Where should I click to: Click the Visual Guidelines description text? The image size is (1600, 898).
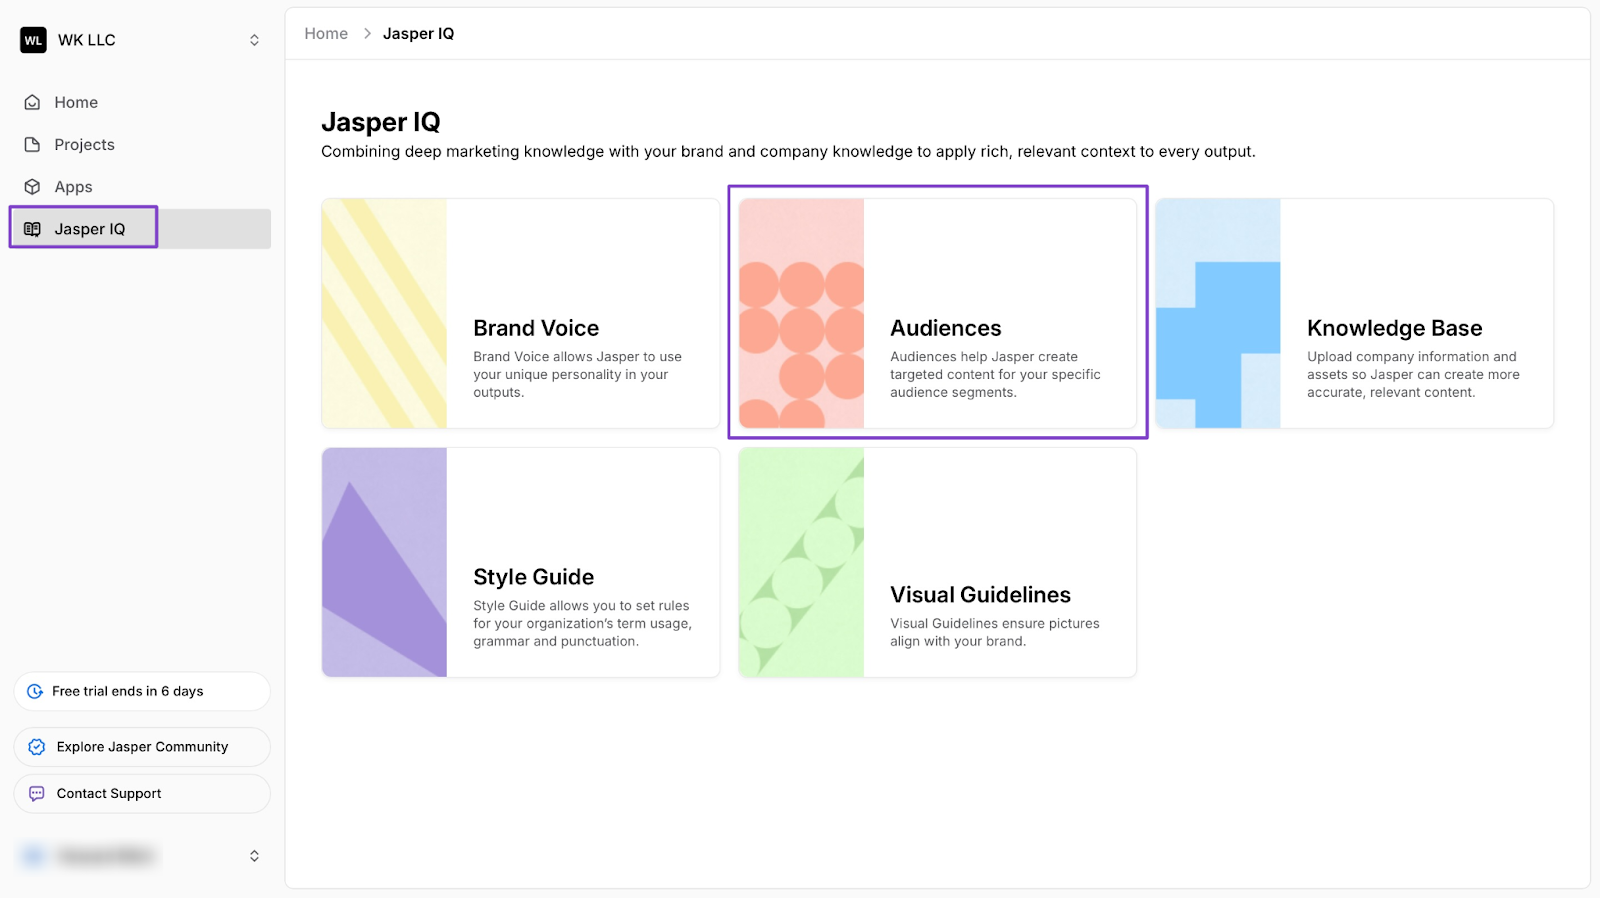(x=995, y=632)
